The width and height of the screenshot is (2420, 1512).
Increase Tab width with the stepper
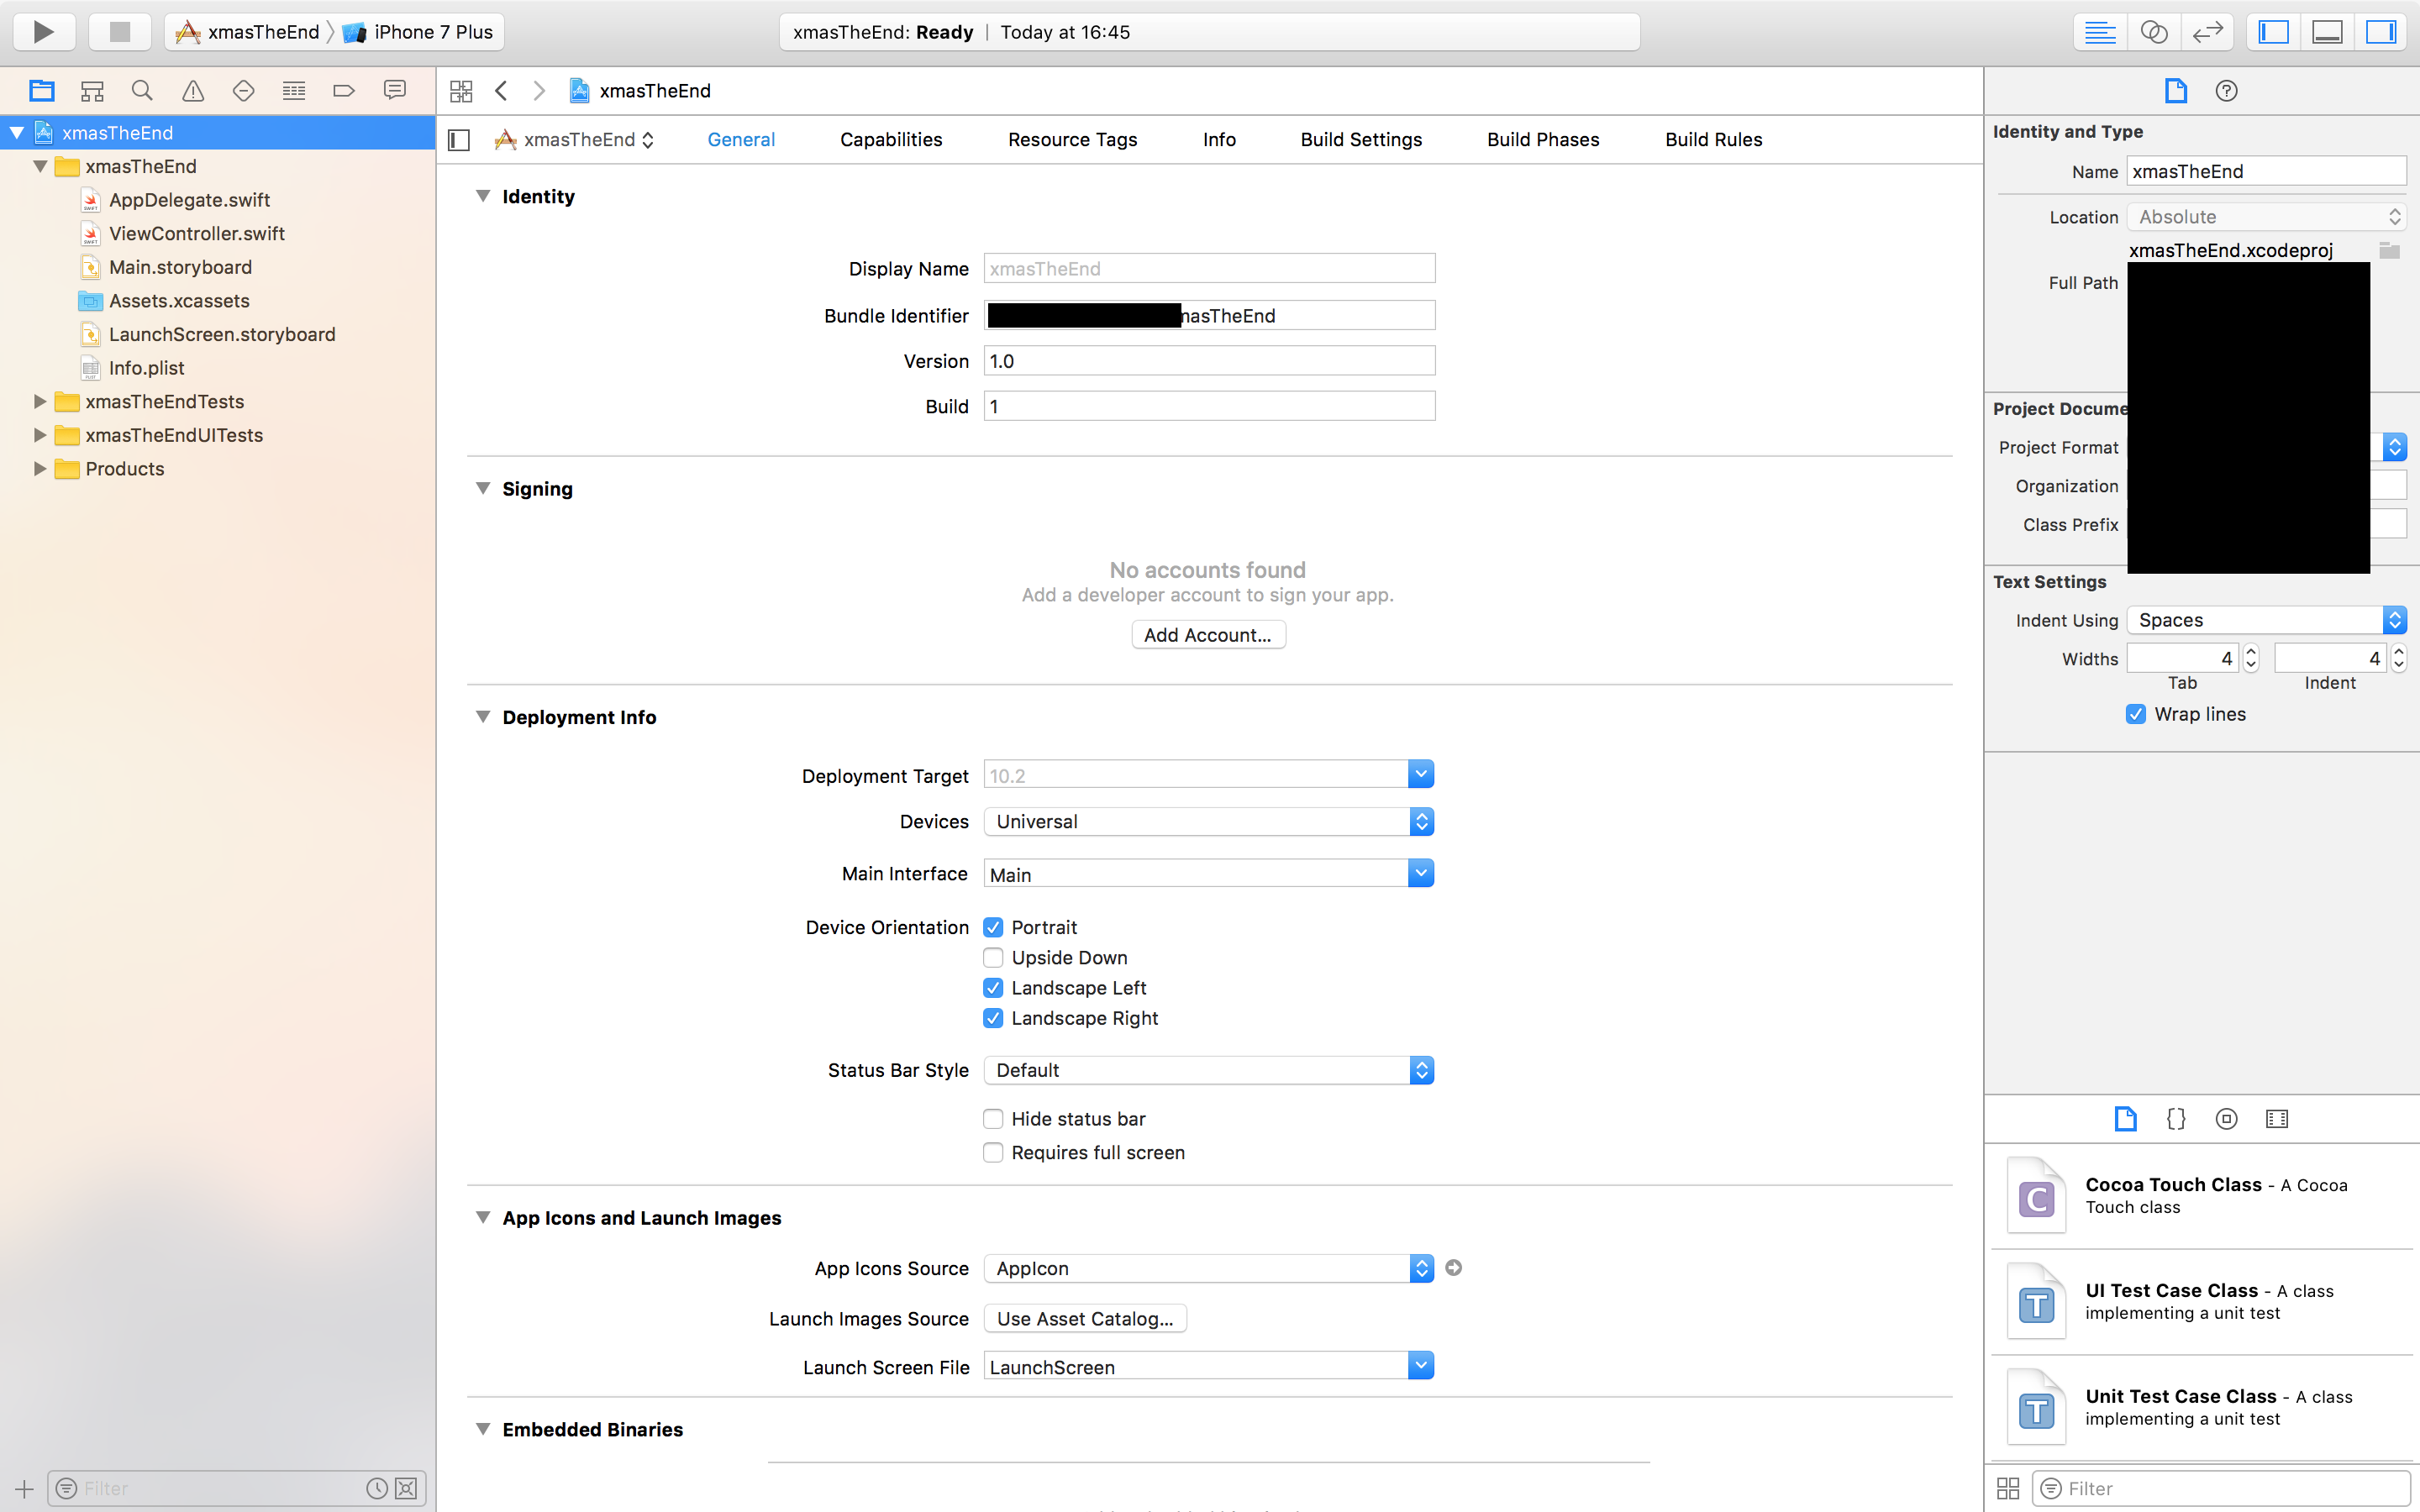pos(2251,651)
